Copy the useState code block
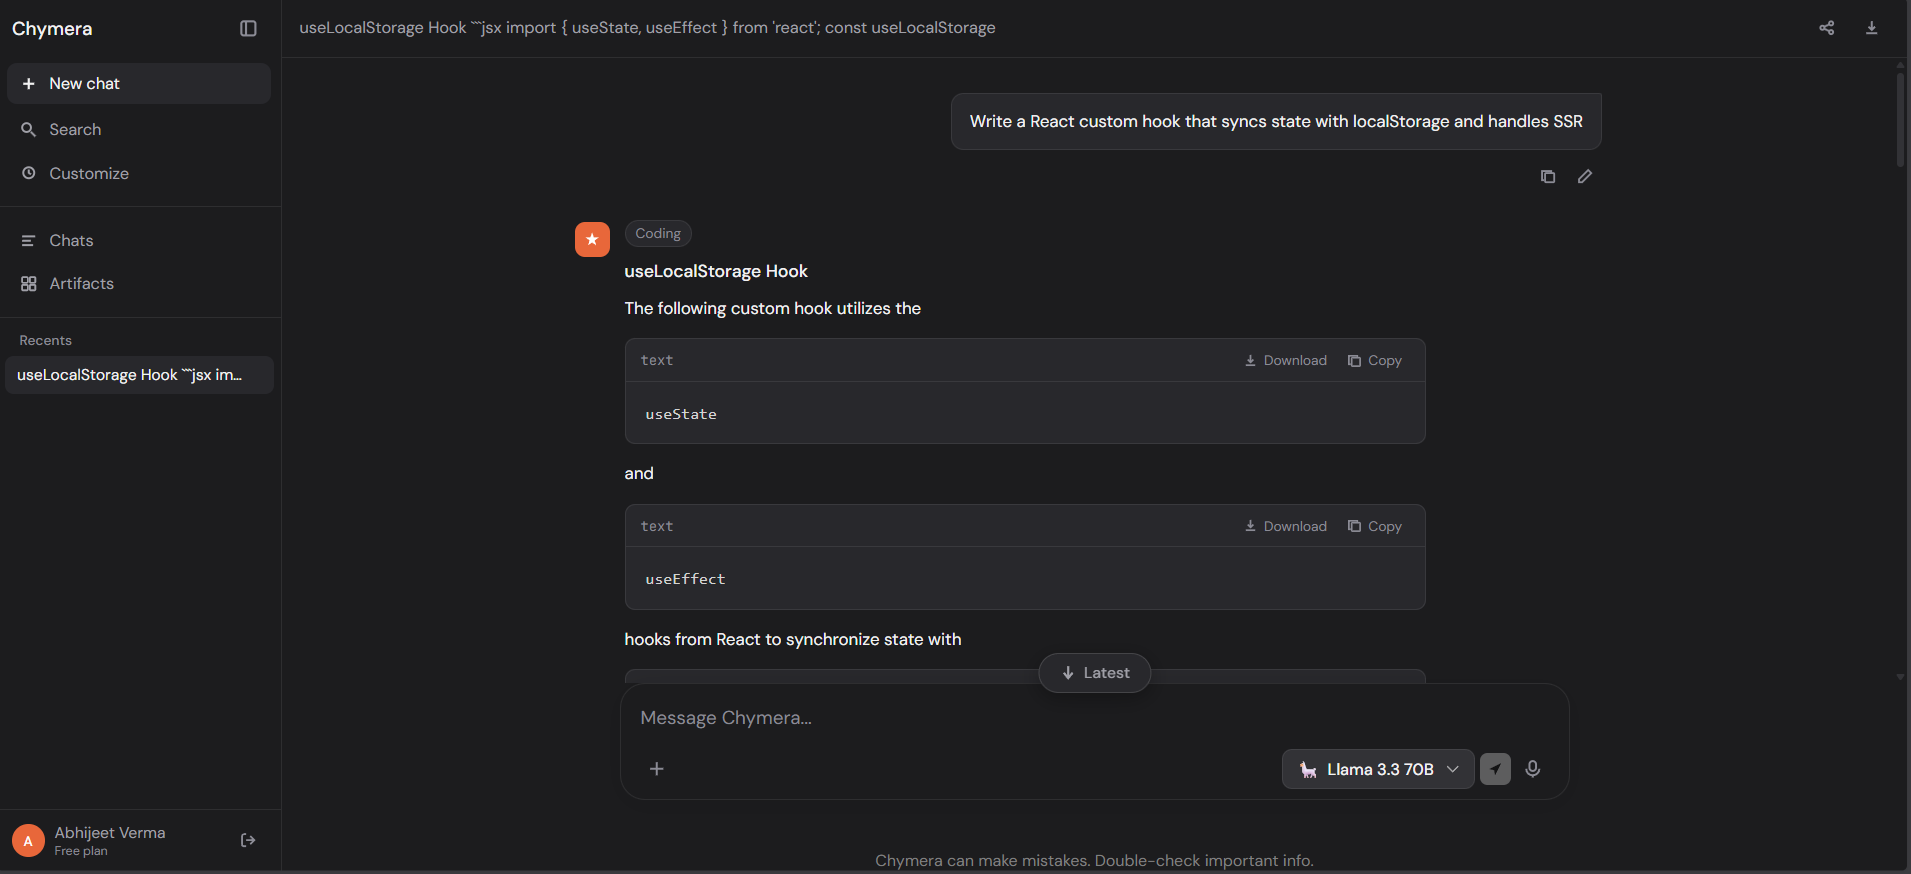1911x874 pixels. point(1375,361)
